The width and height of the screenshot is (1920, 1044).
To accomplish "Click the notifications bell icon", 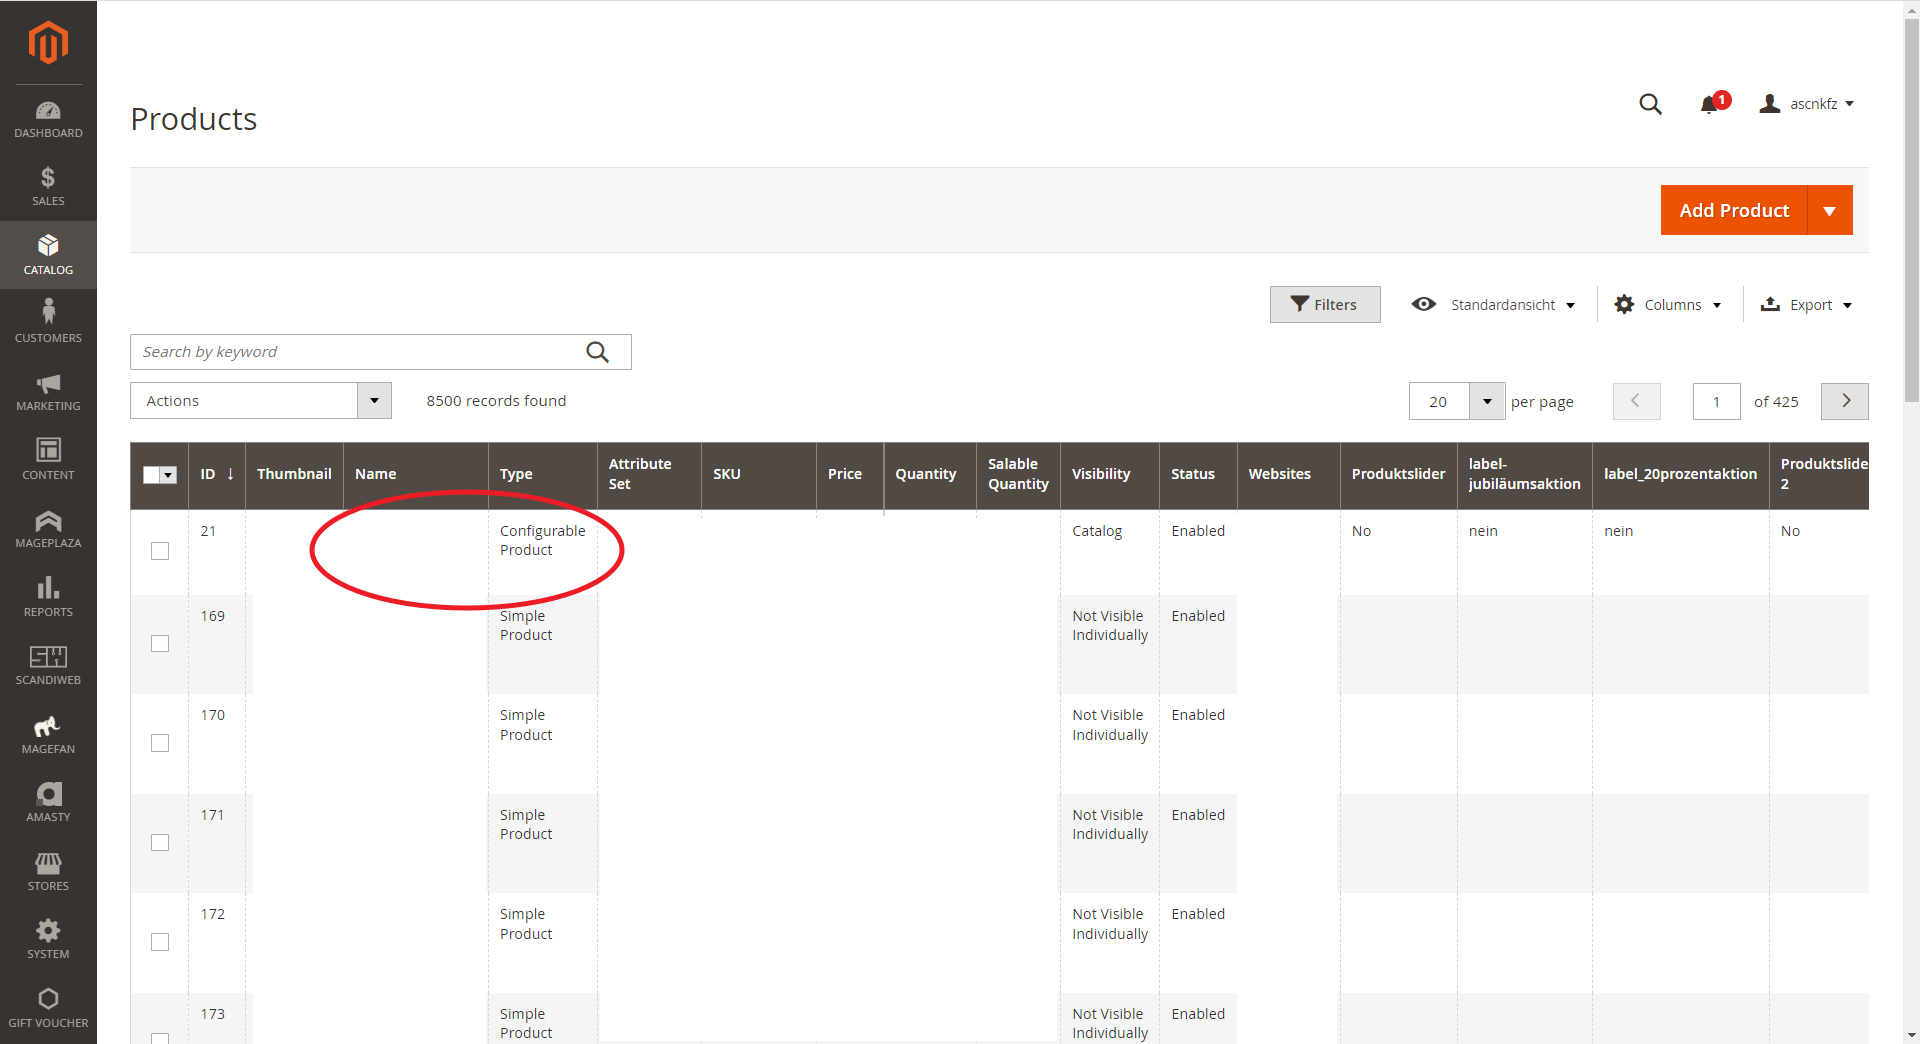I will click(1709, 104).
